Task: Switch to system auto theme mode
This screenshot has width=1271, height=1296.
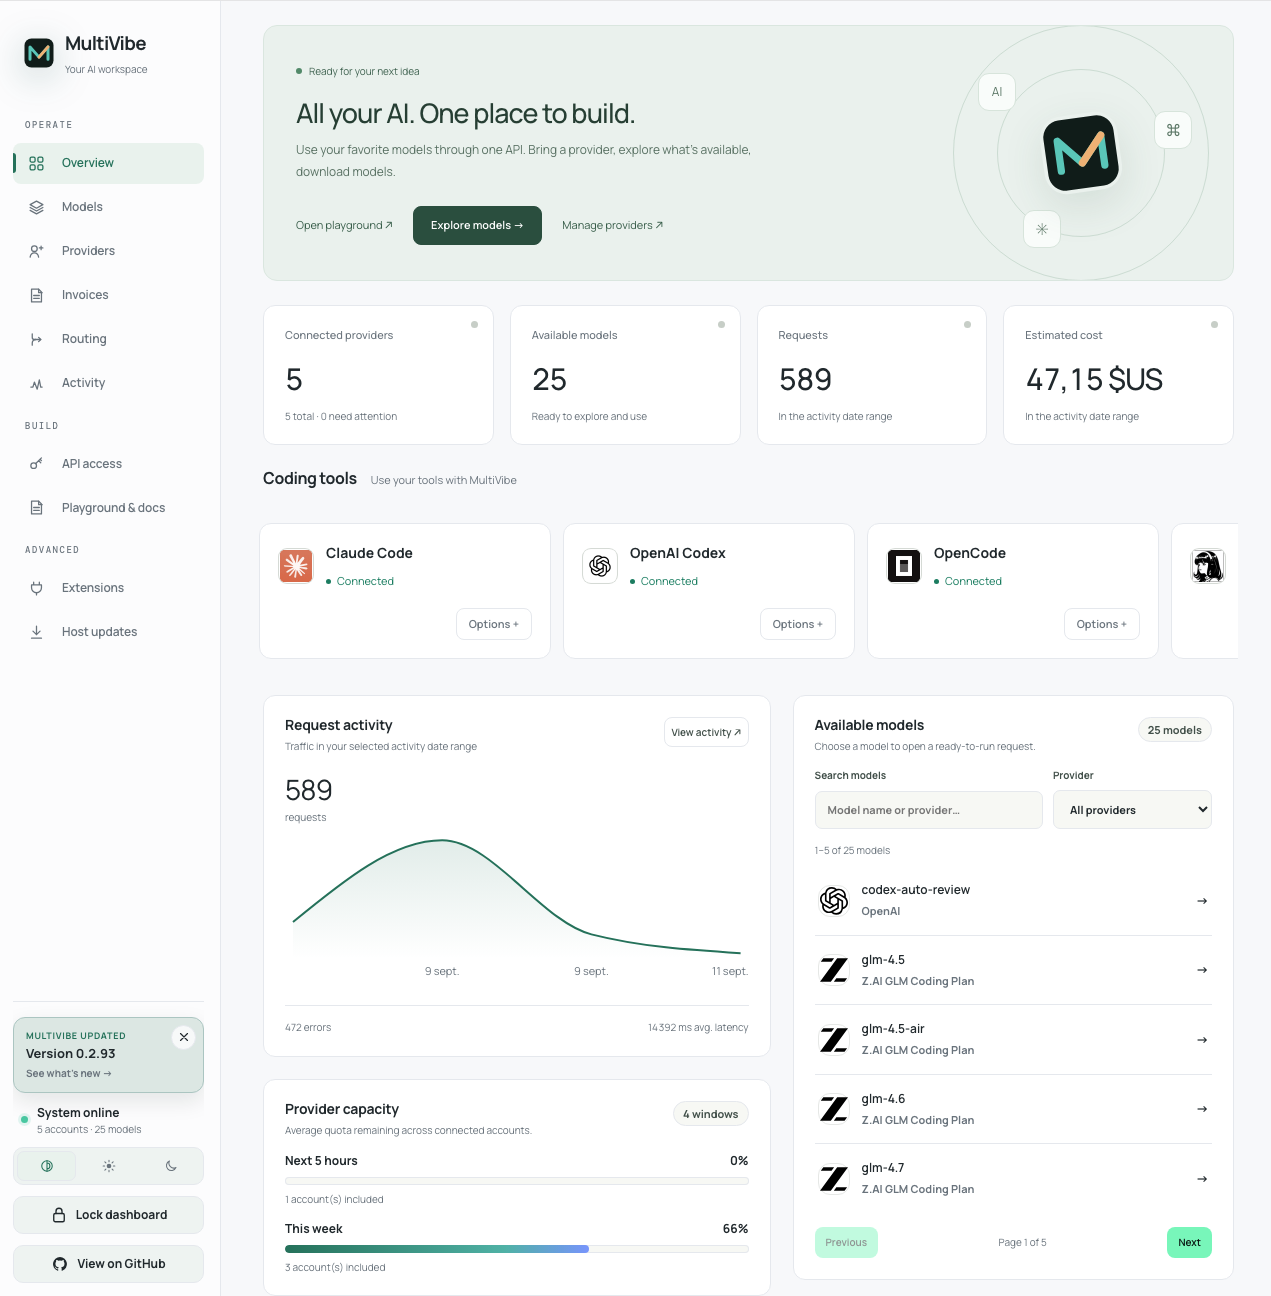Action: [x=47, y=1166]
